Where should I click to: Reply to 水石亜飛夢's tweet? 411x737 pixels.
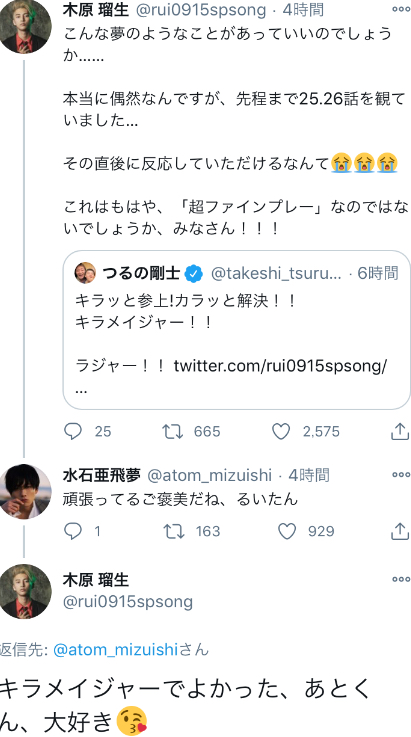pos(72,531)
